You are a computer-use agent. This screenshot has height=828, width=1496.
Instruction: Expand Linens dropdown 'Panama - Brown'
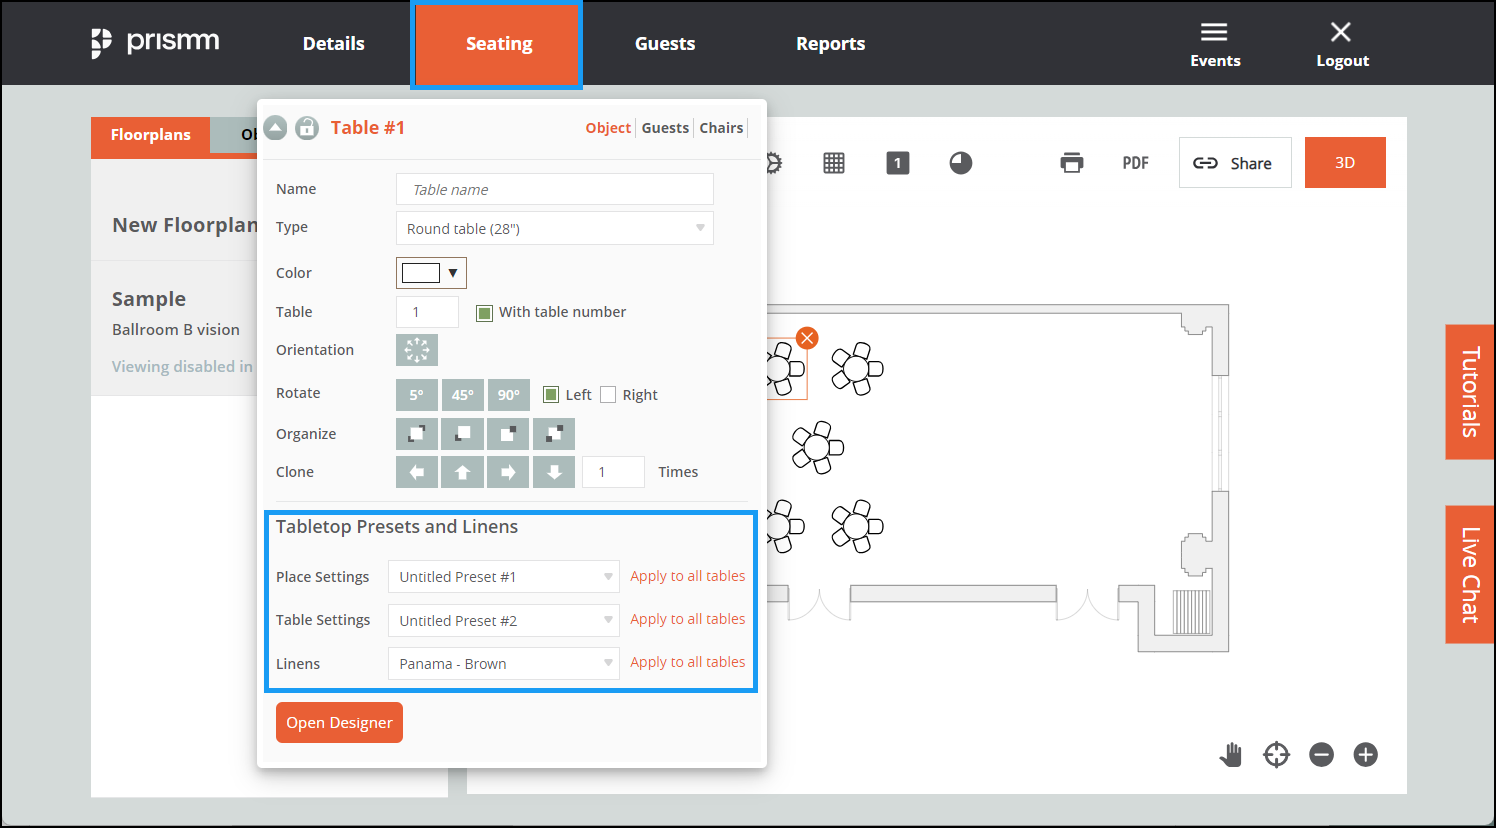[x=504, y=664]
